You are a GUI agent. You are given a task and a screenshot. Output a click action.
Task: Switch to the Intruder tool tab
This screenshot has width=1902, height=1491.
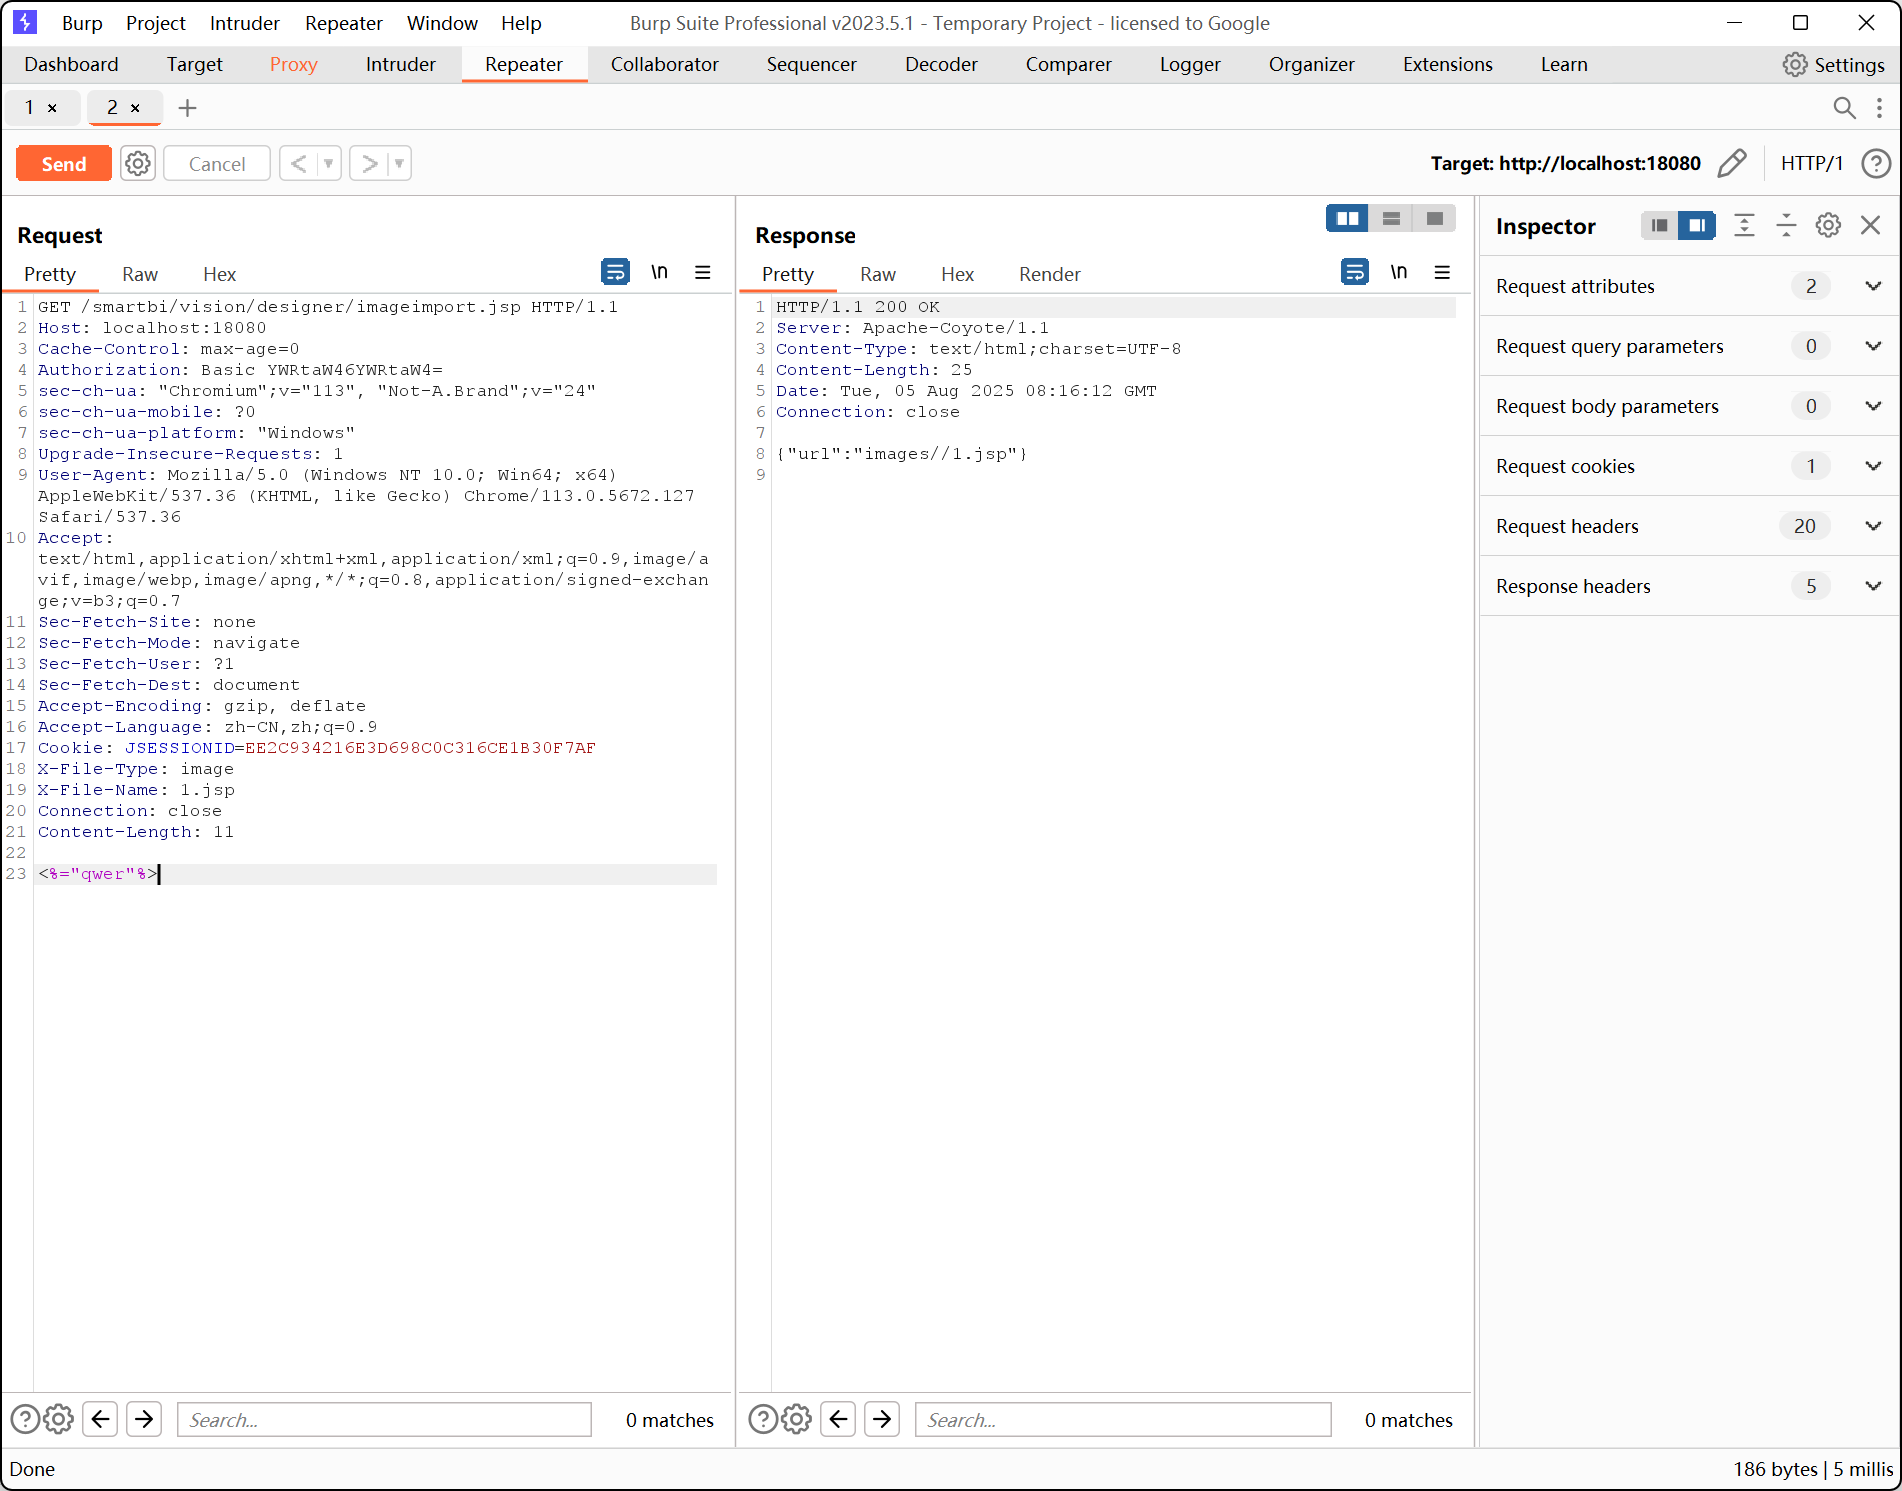click(x=400, y=64)
